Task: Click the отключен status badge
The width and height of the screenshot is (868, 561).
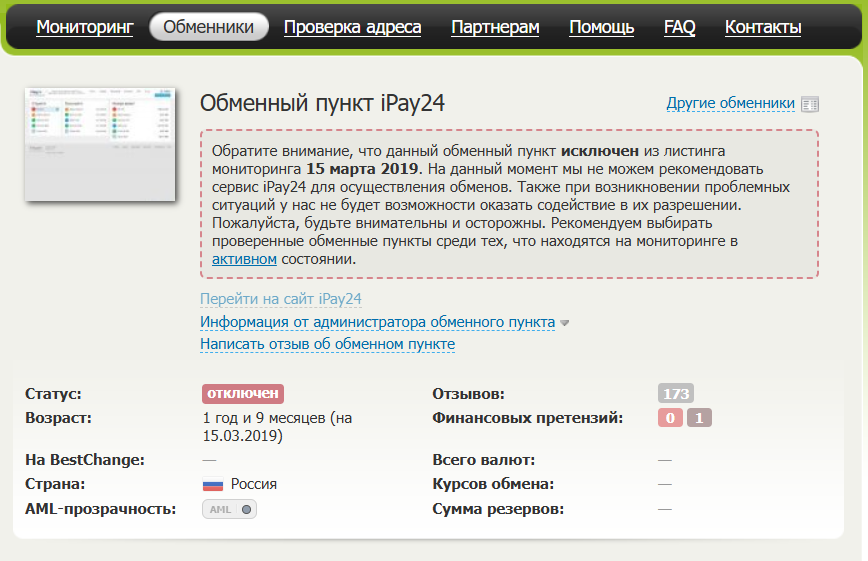Action: tap(242, 393)
